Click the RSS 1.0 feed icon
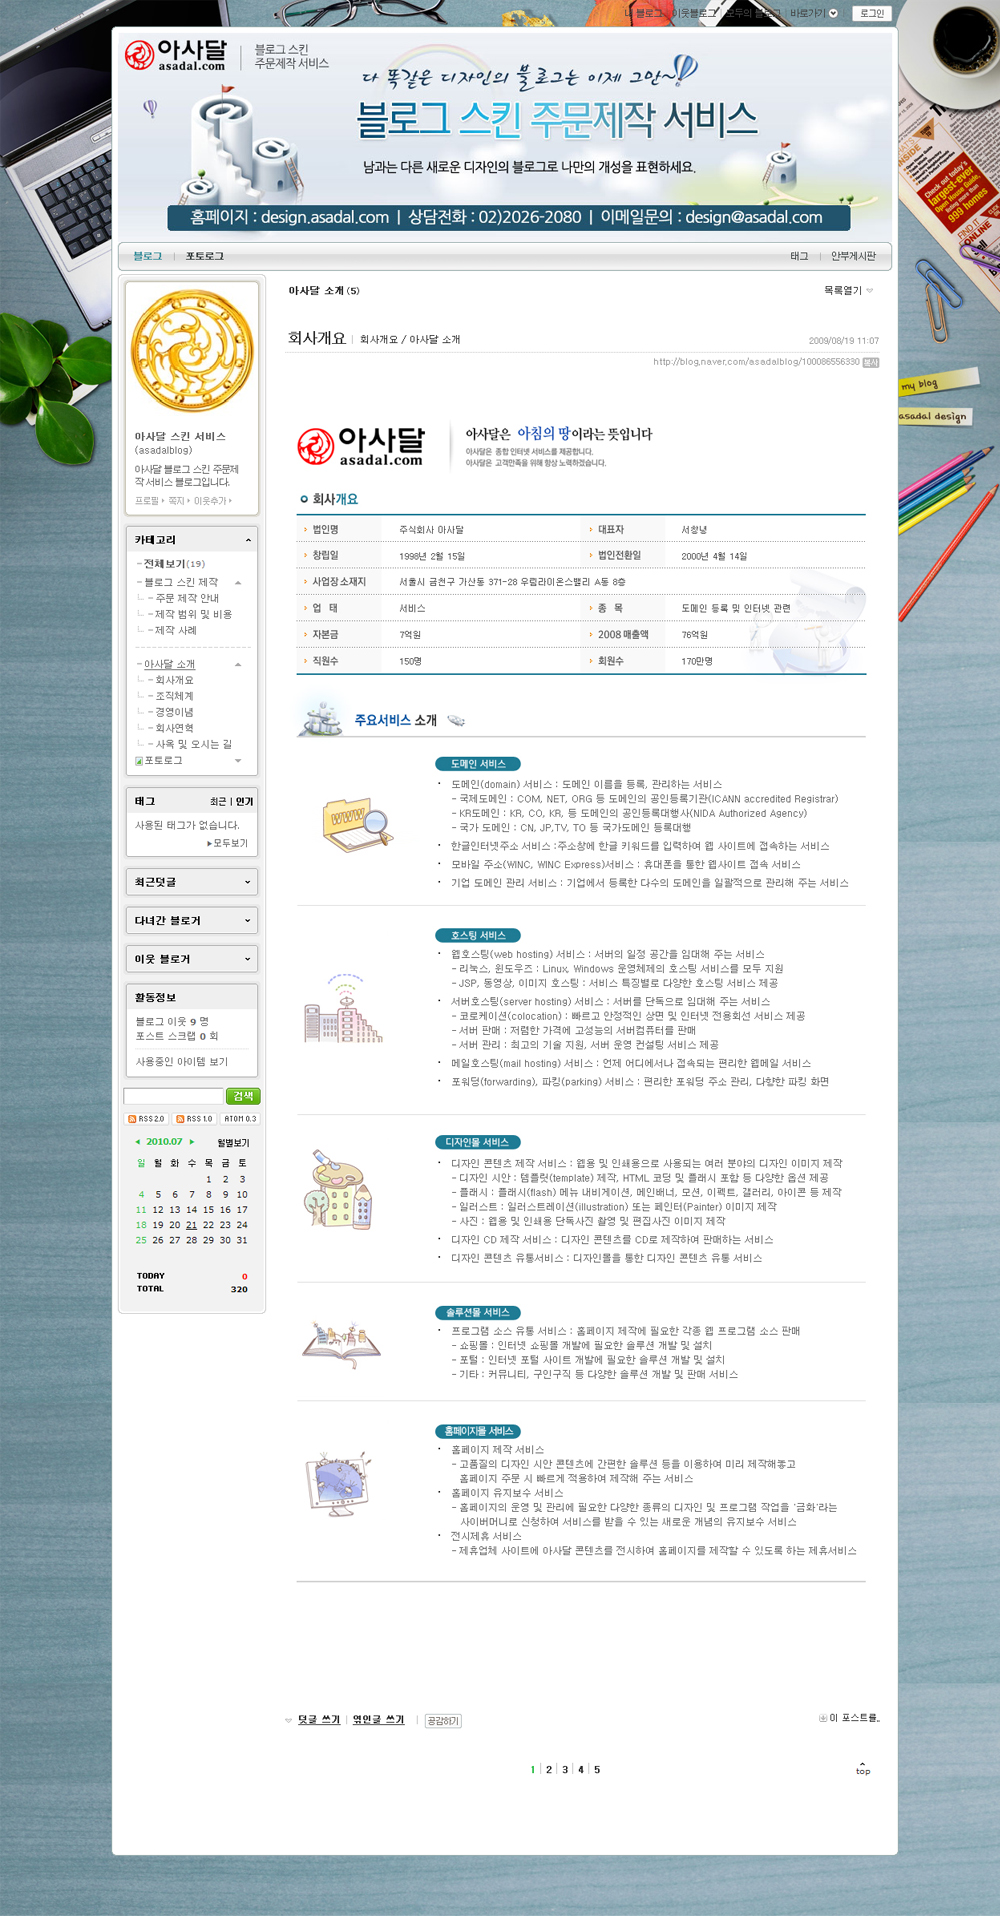Image resolution: width=1000 pixels, height=1916 pixels. click(194, 1119)
